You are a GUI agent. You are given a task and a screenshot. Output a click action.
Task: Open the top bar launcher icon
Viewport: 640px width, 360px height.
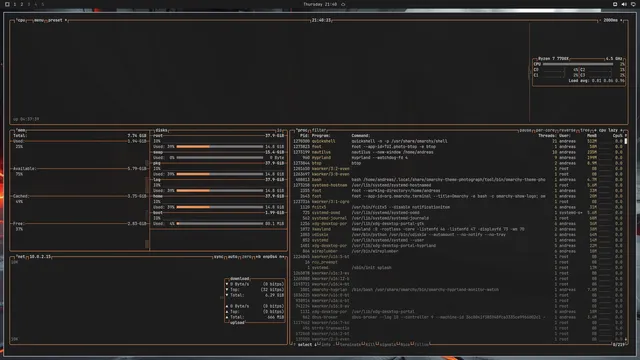(x=7, y=4)
